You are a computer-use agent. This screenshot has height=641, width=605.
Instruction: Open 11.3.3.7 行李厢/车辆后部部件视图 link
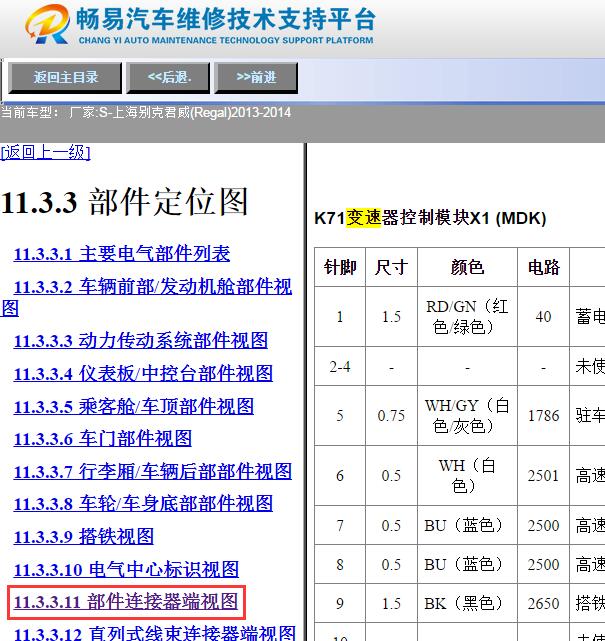coord(153,472)
